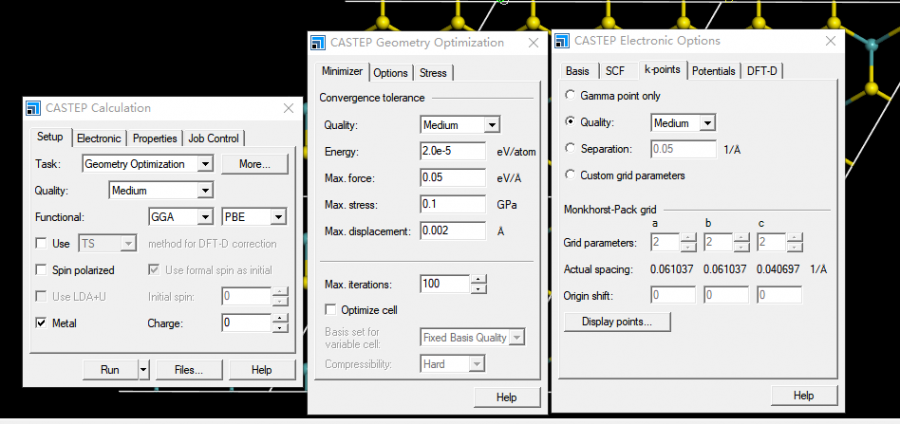Enable the Optimize cell checkbox
This screenshot has height=424, width=900.
(x=331, y=310)
